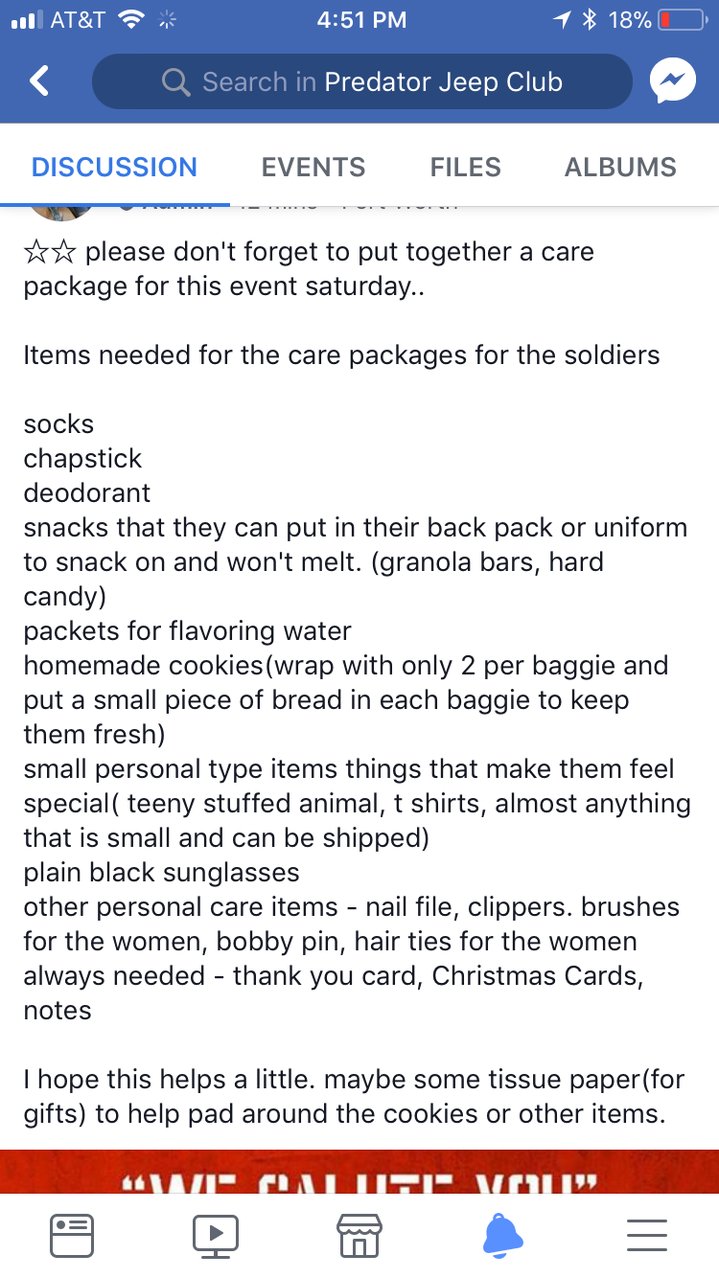Open the Marketplace storefront icon
Viewport: 719px width, 1278px height.
[x=359, y=1236]
